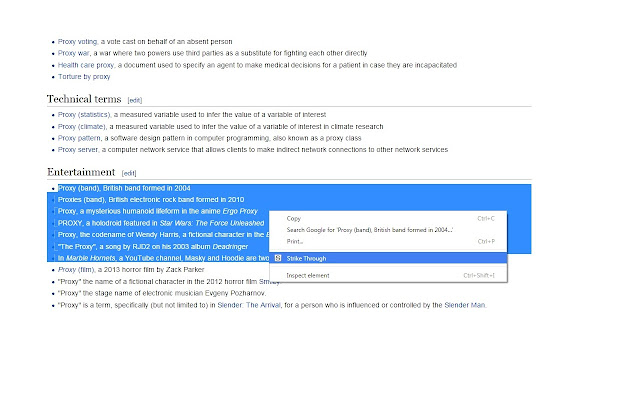Edit the Technical terms section
640x400 pixels.
point(135,101)
